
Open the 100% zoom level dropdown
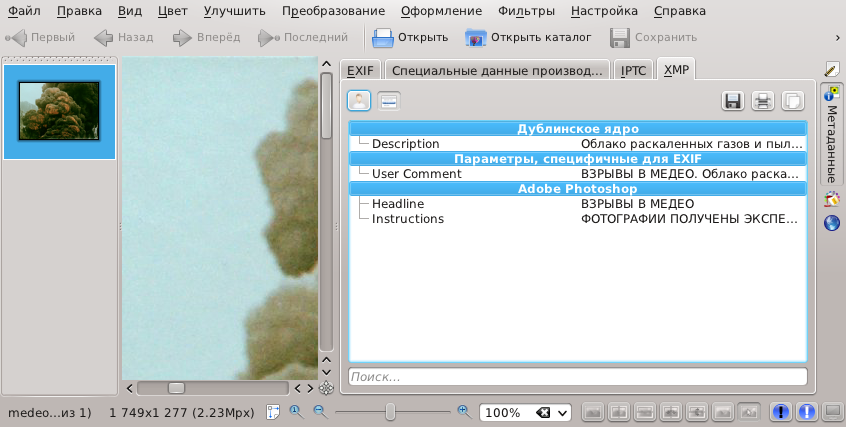click(x=563, y=413)
